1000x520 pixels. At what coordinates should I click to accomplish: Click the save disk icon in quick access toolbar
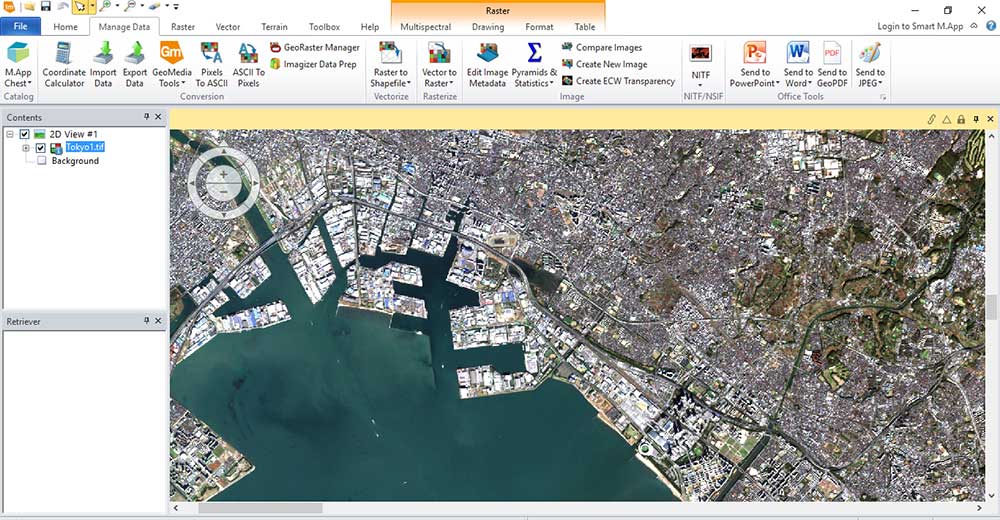(46, 7)
